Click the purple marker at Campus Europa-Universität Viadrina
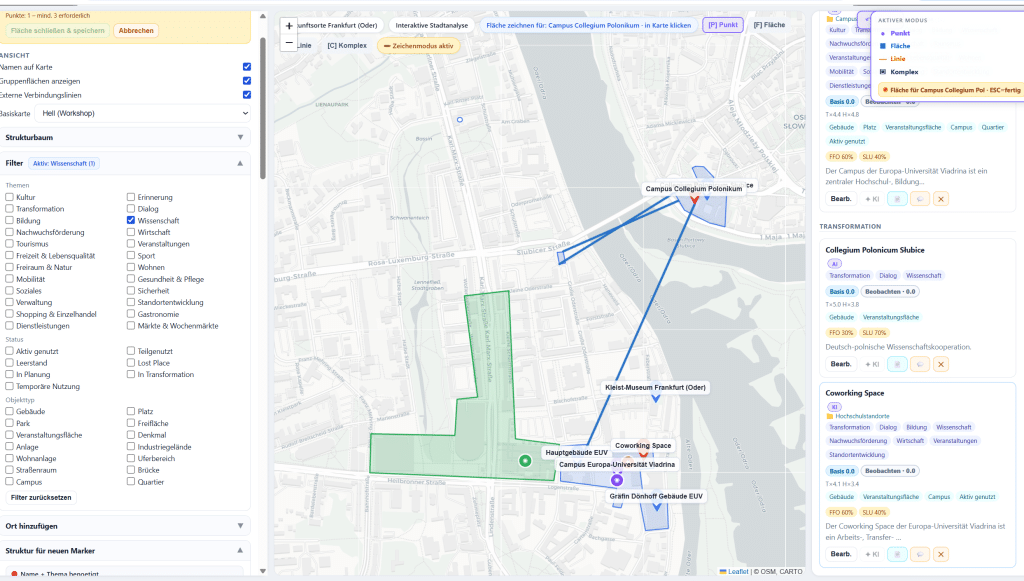 pyautogui.click(x=616, y=480)
